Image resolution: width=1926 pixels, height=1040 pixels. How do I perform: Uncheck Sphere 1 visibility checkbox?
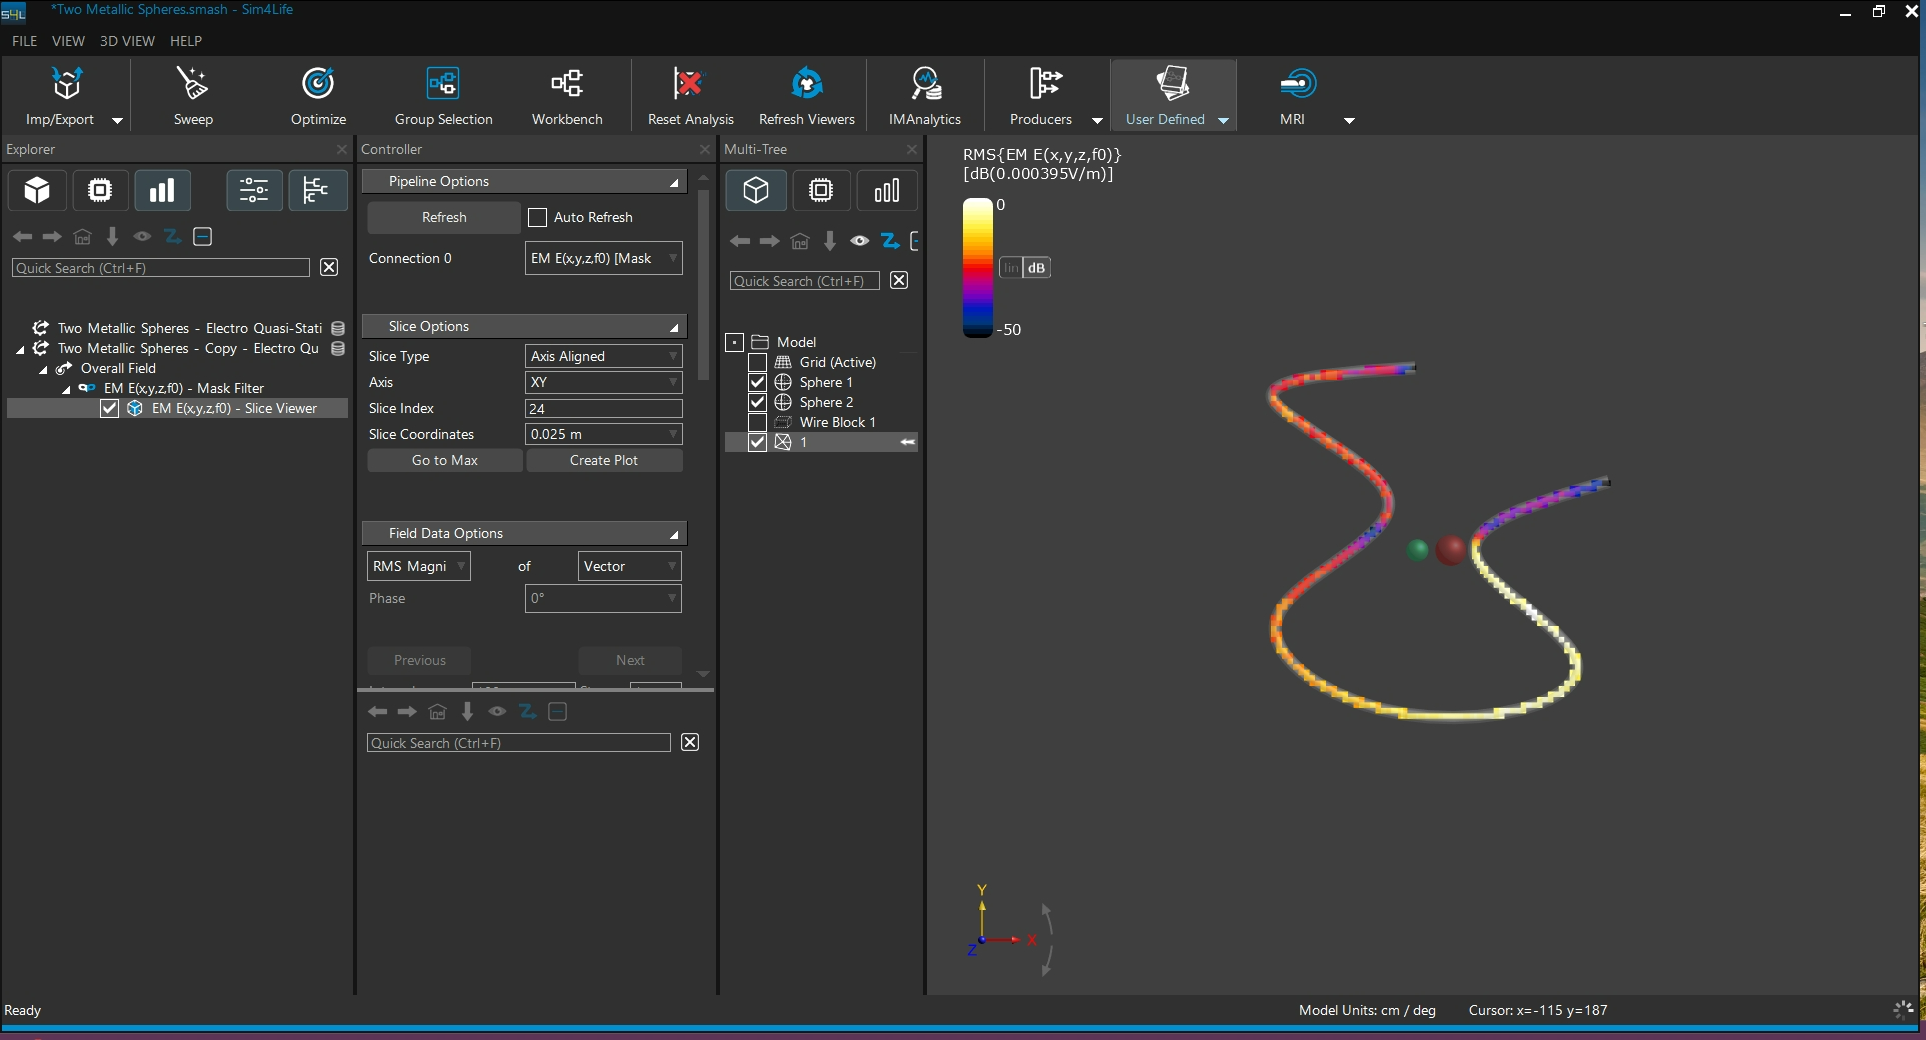pyautogui.click(x=757, y=382)
